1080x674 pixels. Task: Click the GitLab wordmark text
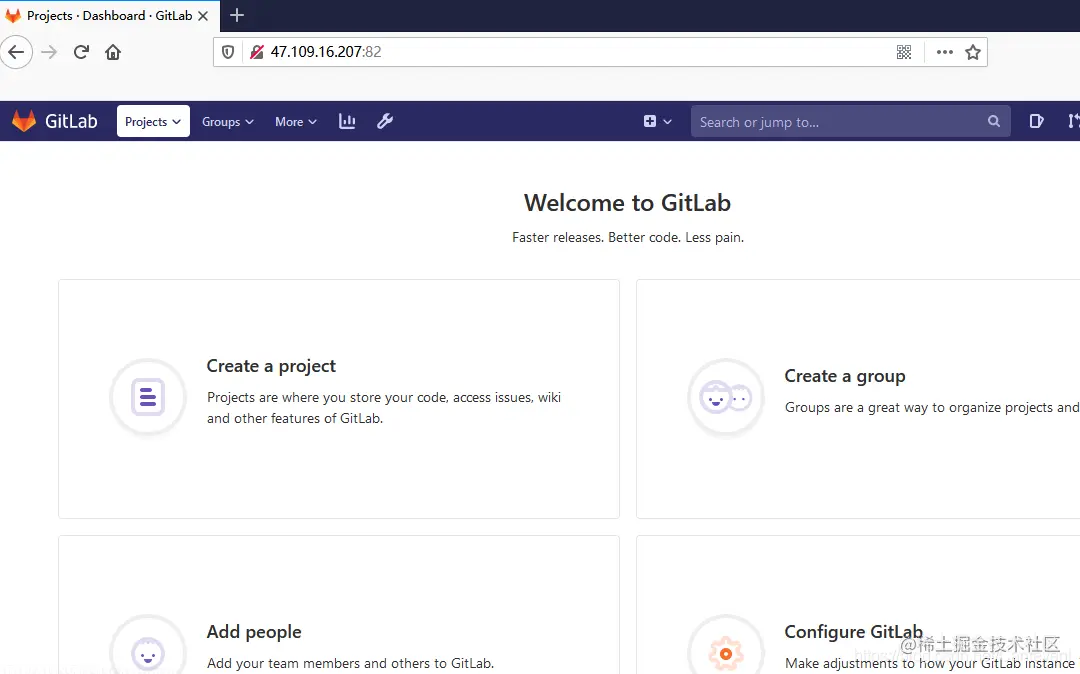coord(71,121)
